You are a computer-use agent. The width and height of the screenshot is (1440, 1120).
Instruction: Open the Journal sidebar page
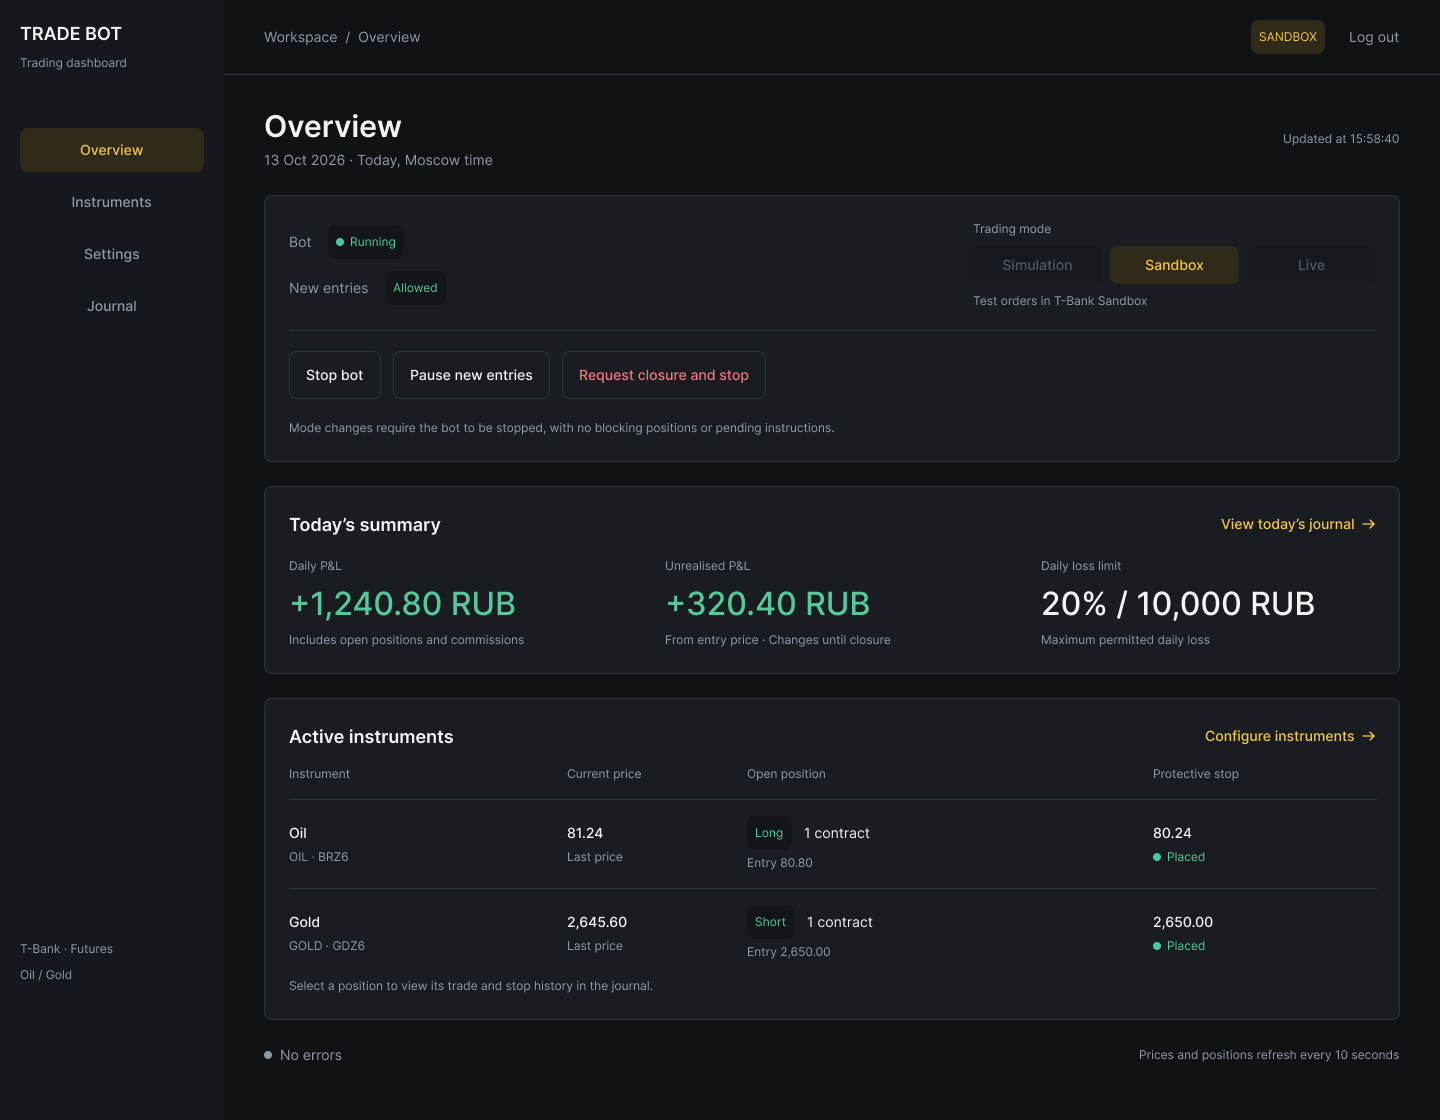coord(112,306)
